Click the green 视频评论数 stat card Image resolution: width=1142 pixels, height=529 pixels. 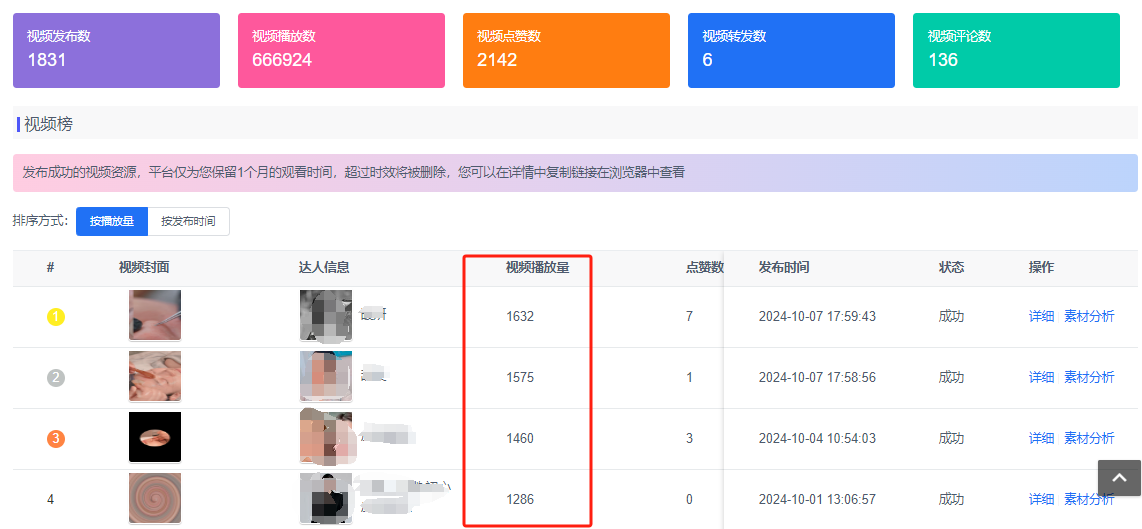pos(1016,50)
